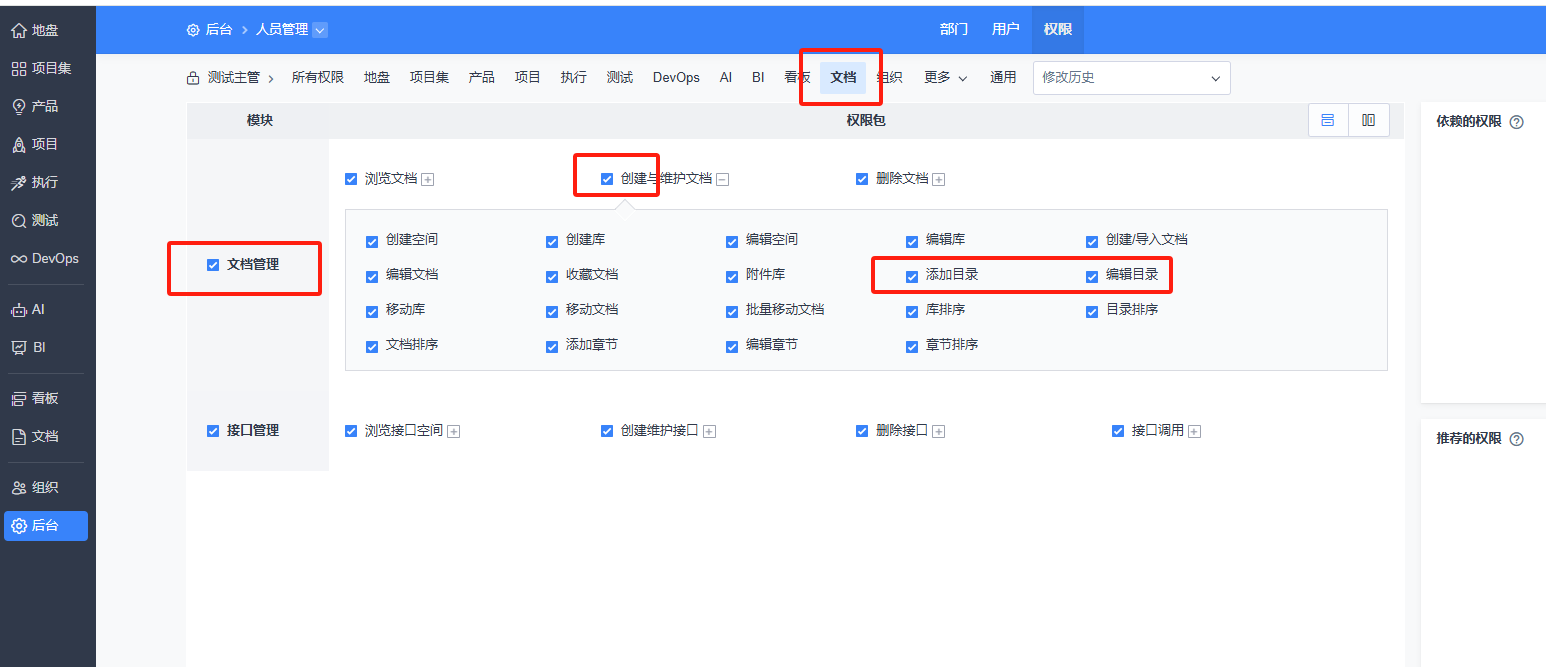The width and height of the screenshot is (1546, 667).
Task: Open 地盘 home icon in sidebar
Action: tap(18, 31)
